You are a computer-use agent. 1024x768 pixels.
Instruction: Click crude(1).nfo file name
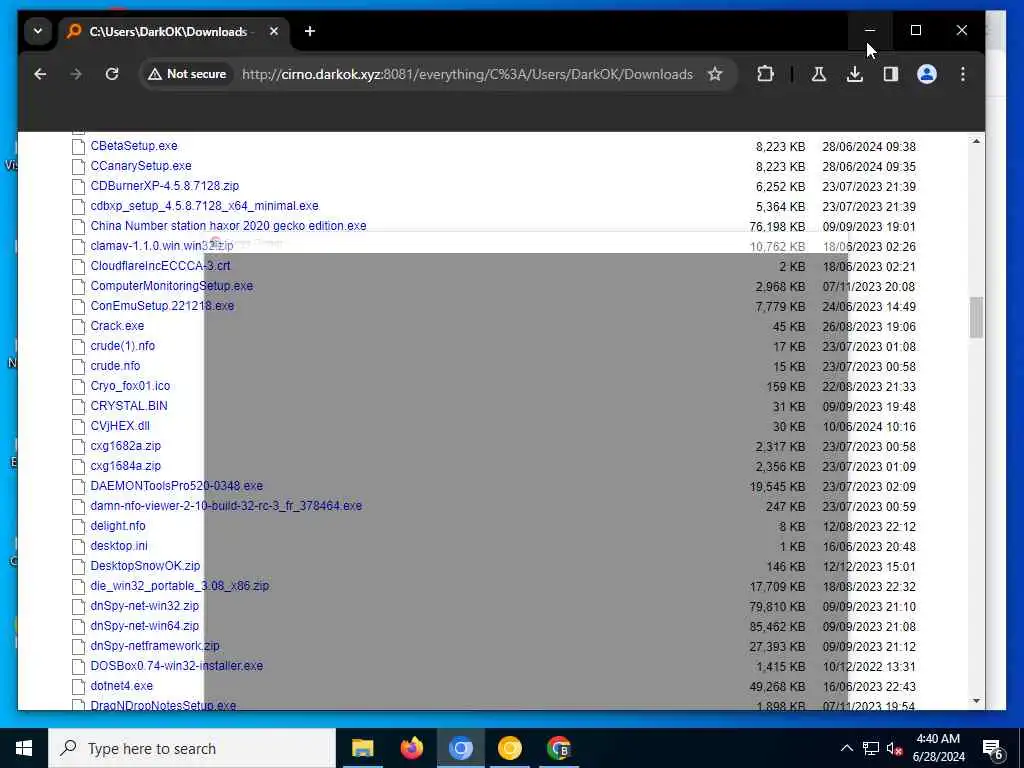tap(123, 345)
